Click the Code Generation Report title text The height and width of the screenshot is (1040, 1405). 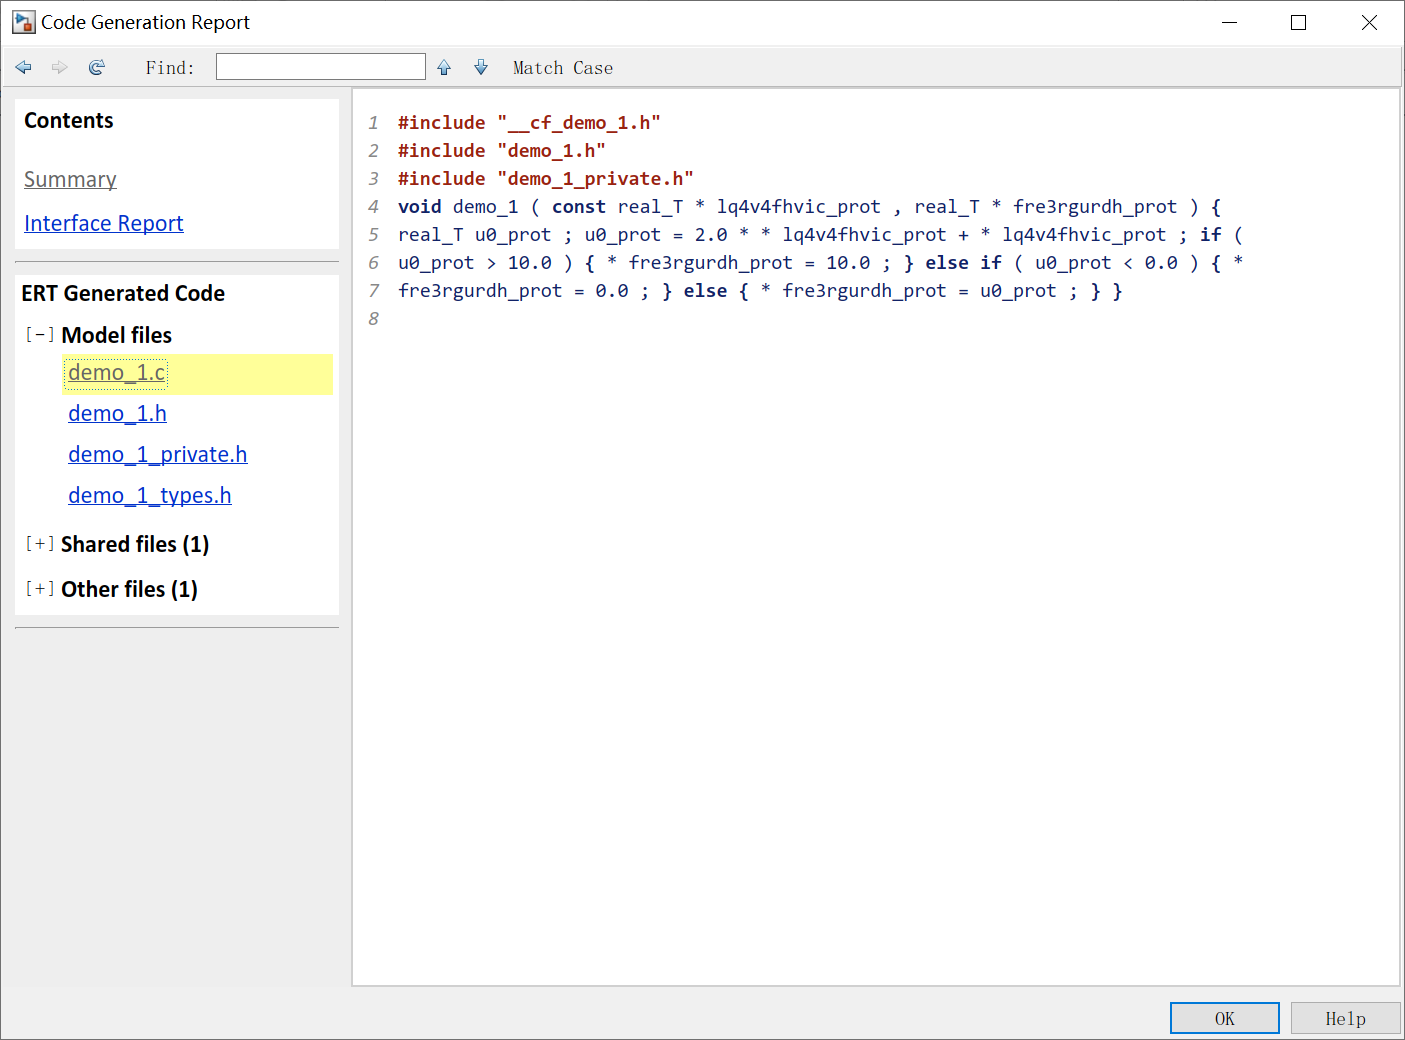pyautogui.click(x=145, y=22)
